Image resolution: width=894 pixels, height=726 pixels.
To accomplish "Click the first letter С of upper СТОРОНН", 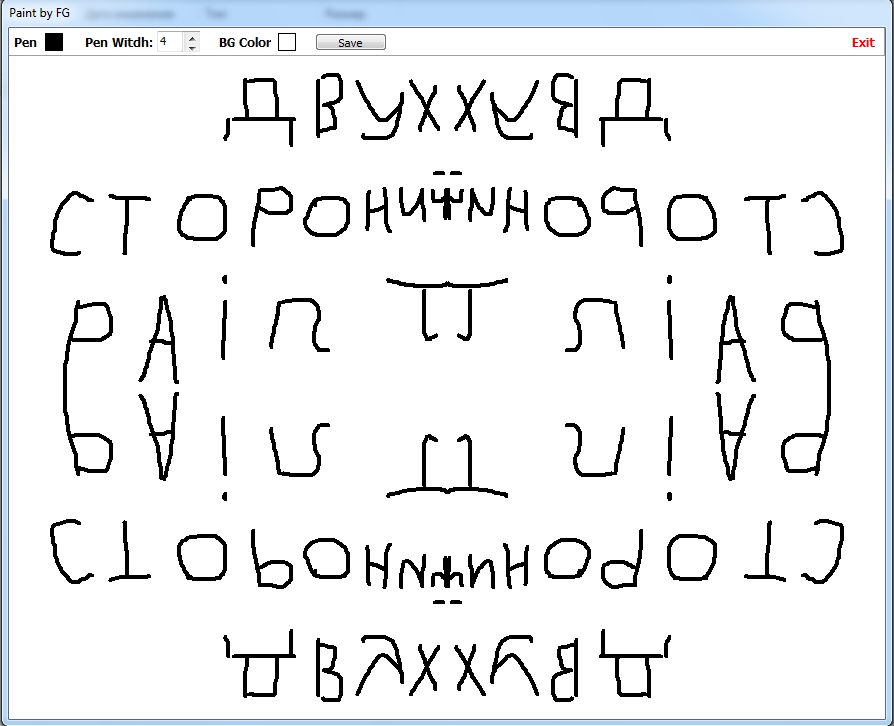I will 68,222.
